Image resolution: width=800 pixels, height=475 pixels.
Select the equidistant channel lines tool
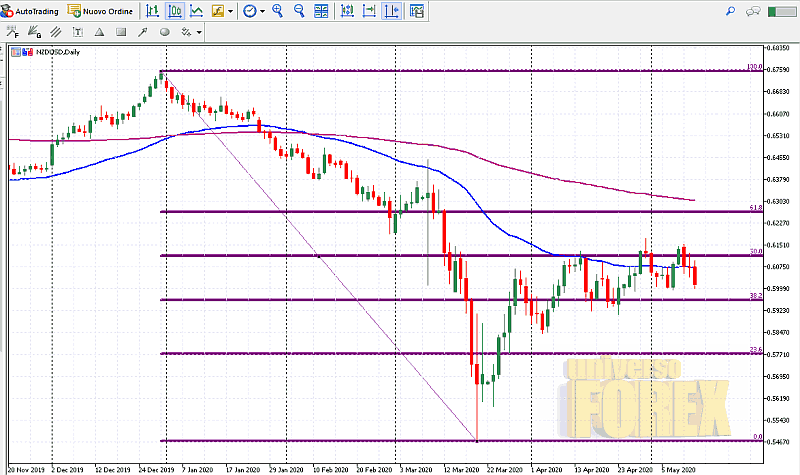[x=56, y=32]
